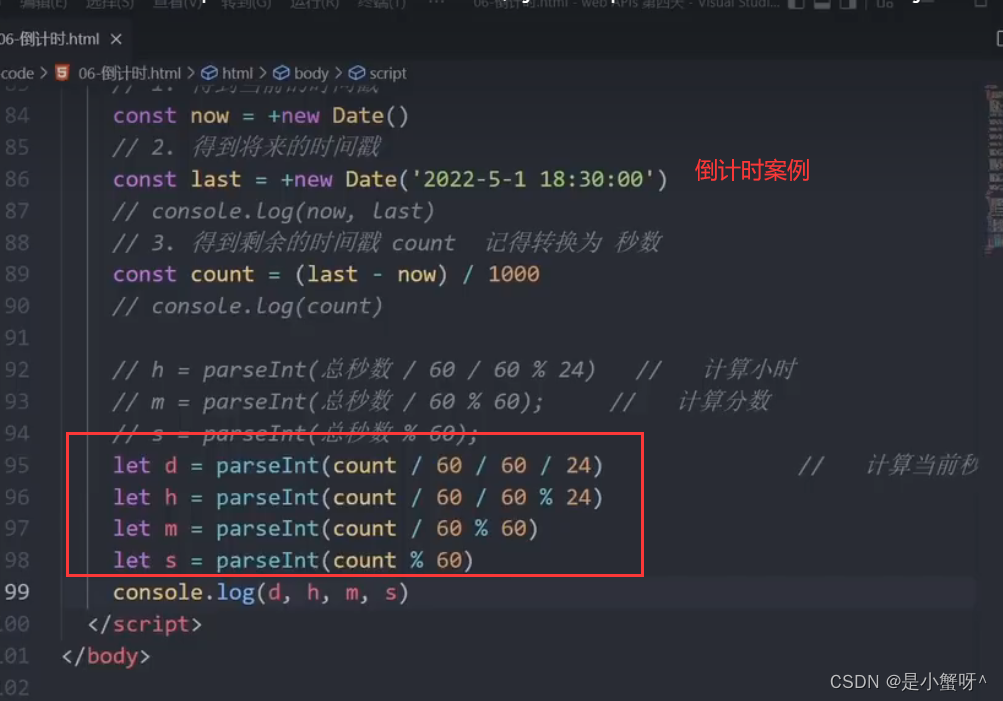
Task: Click line number 99 in the gutter
Action: pos(17,592)
